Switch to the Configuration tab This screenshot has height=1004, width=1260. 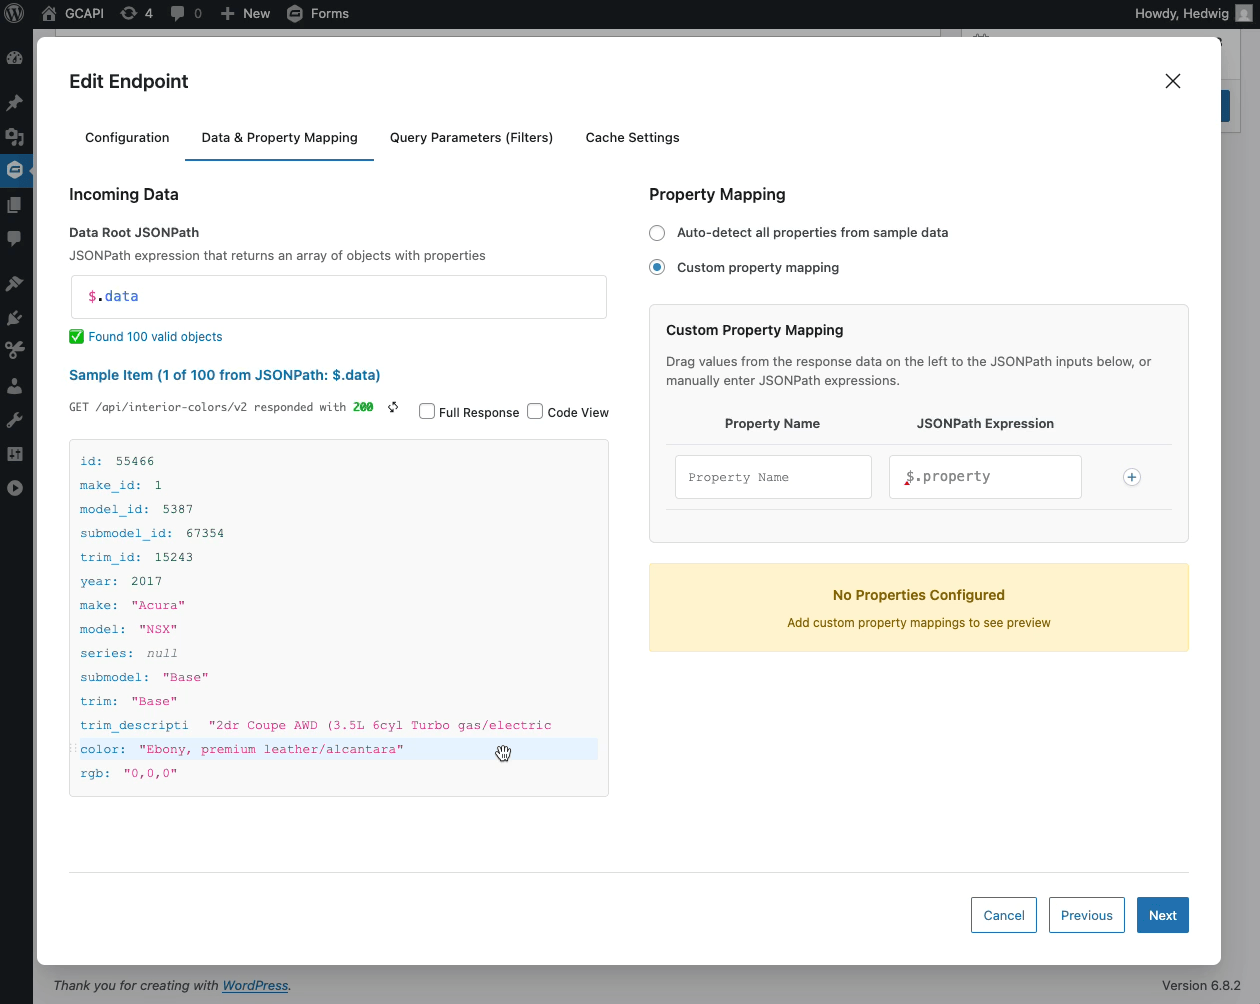point(127,138)
